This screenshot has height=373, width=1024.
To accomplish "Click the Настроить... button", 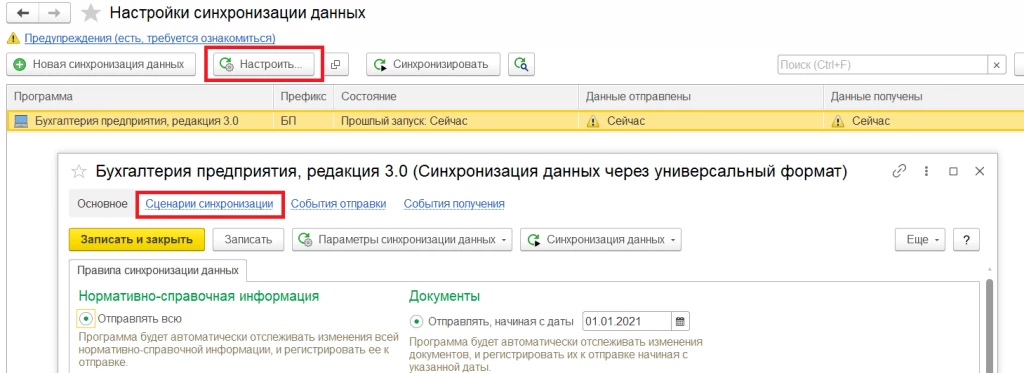I will tap(264, 64).
